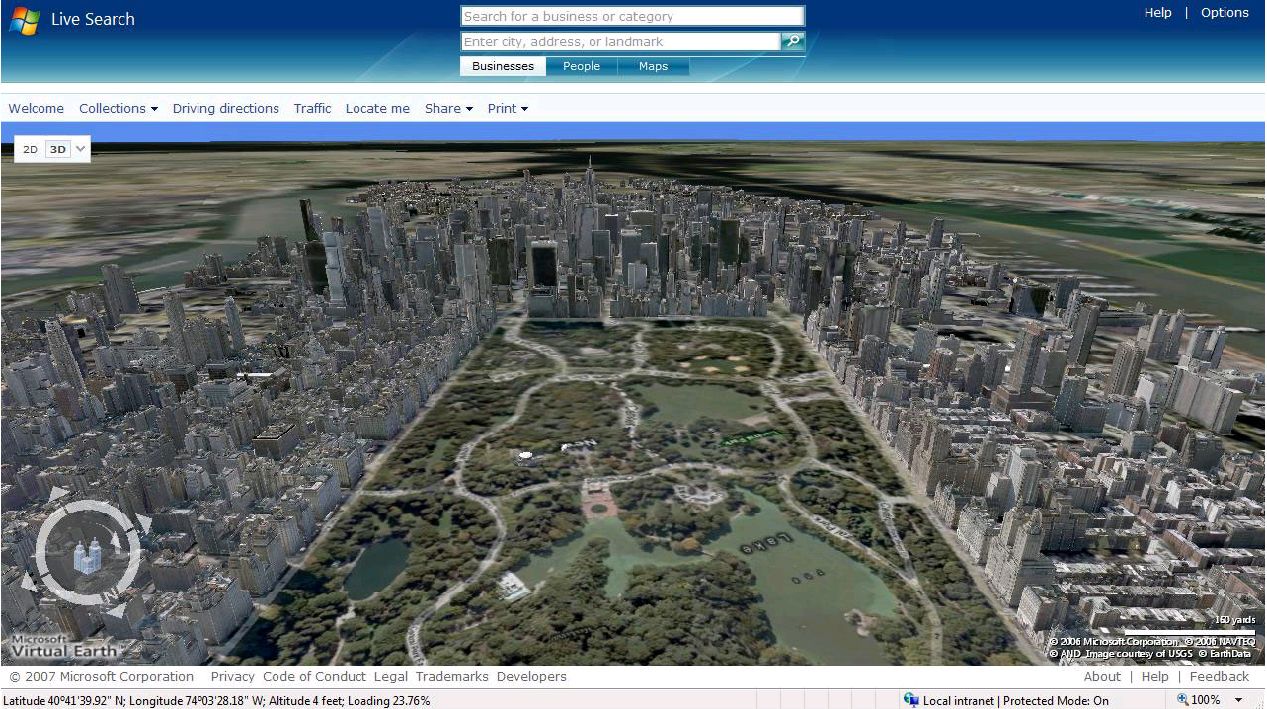The width and height of the screenshot is (1267, 709).
Task: Switch the map to 2D view
Action: 30,149
